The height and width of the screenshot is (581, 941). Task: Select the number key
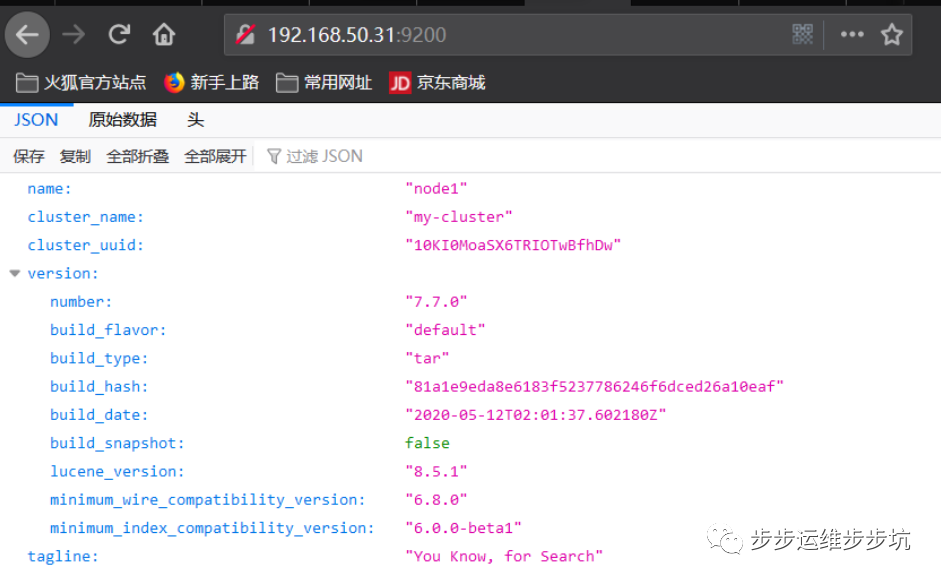click(81, 301)
